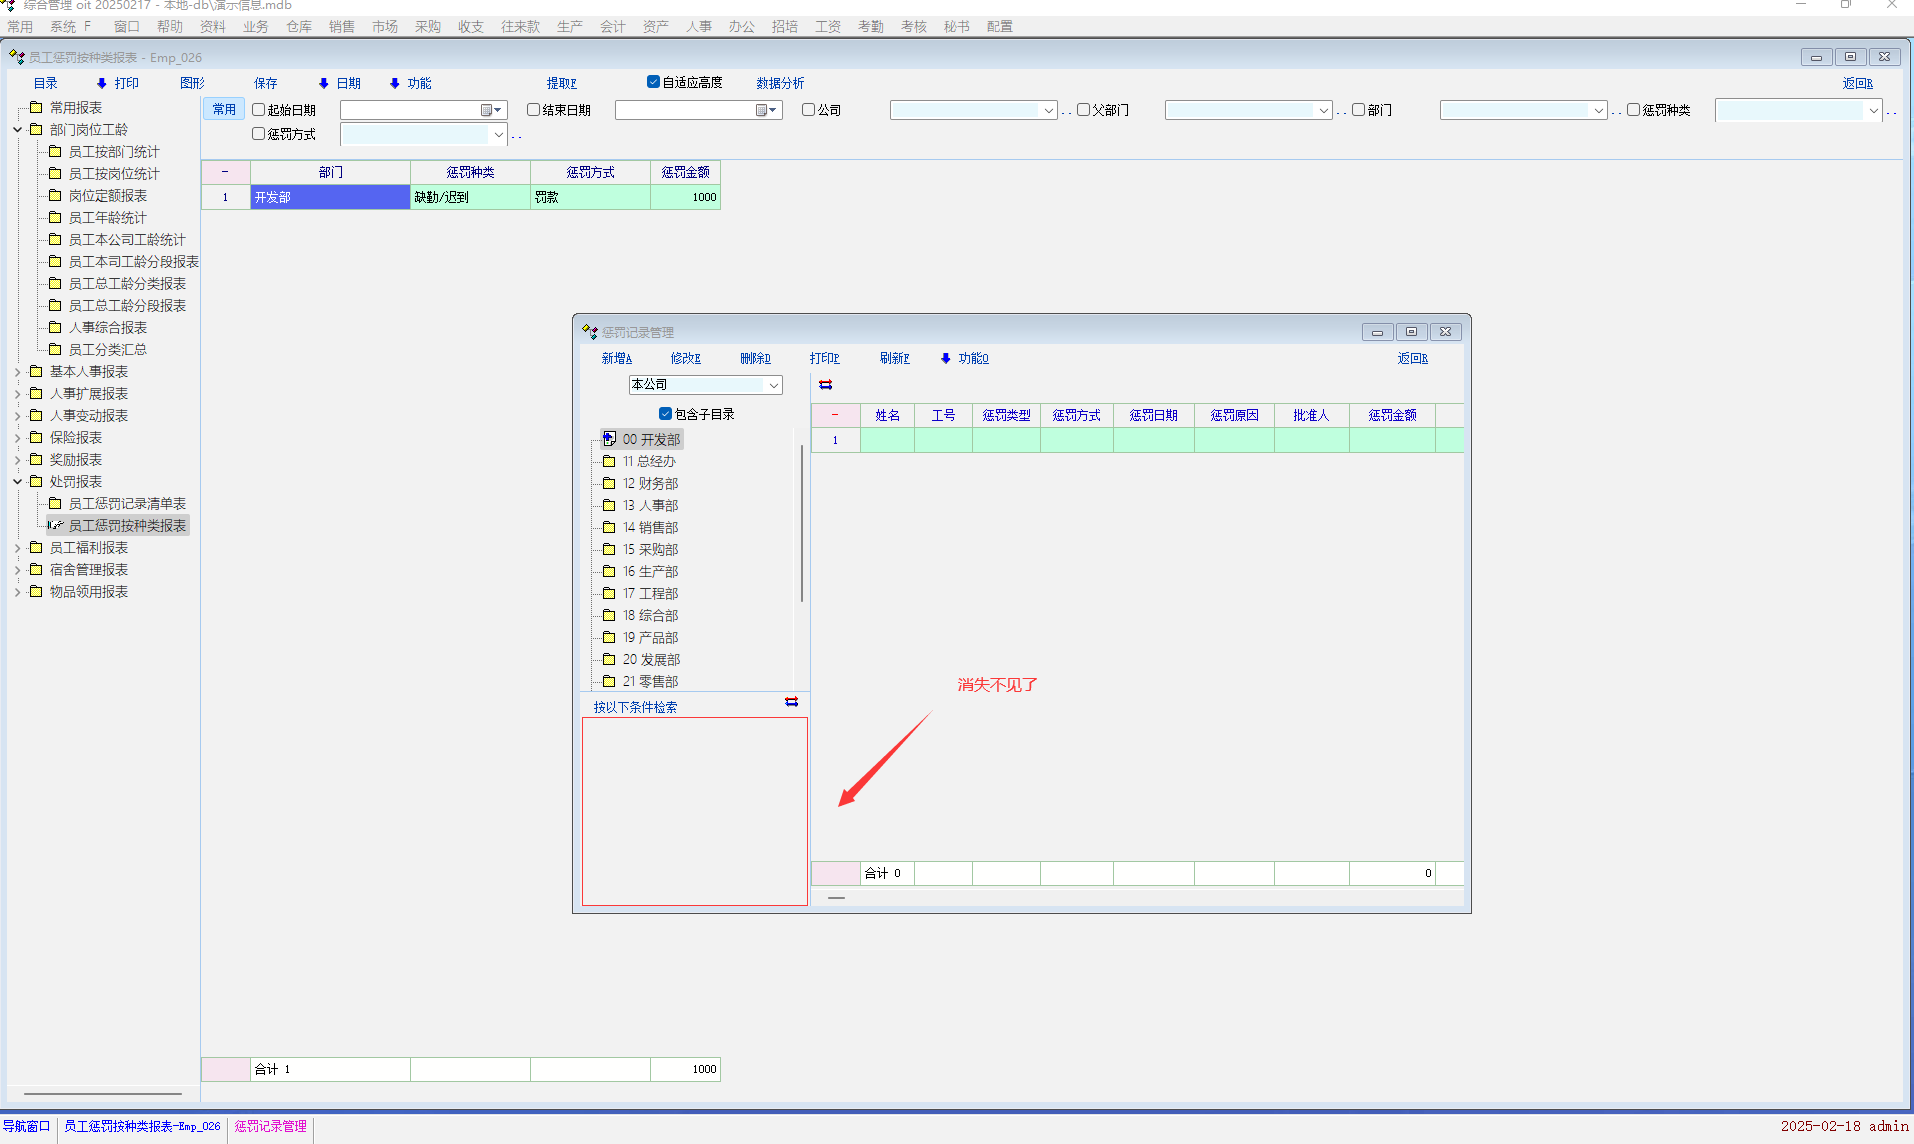The height and width of the screenshot is (1144, 1914).
Task: Click 新增 to add a punishment record
Action: [616, 358]
